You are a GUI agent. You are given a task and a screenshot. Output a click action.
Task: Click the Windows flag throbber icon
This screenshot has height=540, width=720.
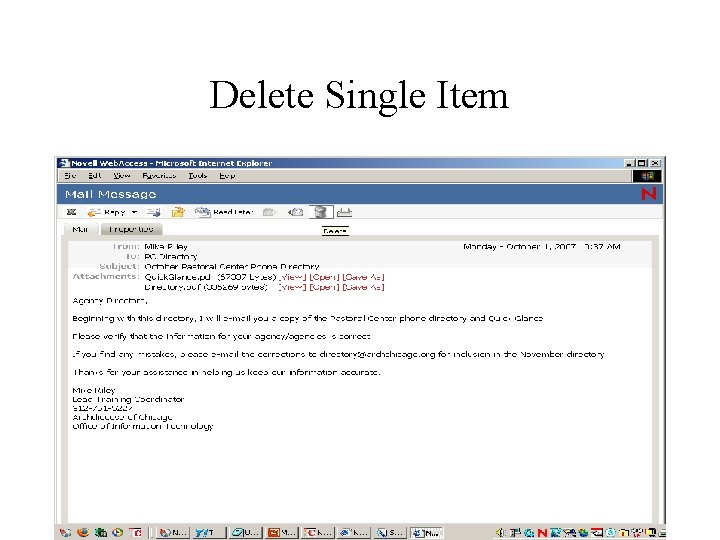647,176
